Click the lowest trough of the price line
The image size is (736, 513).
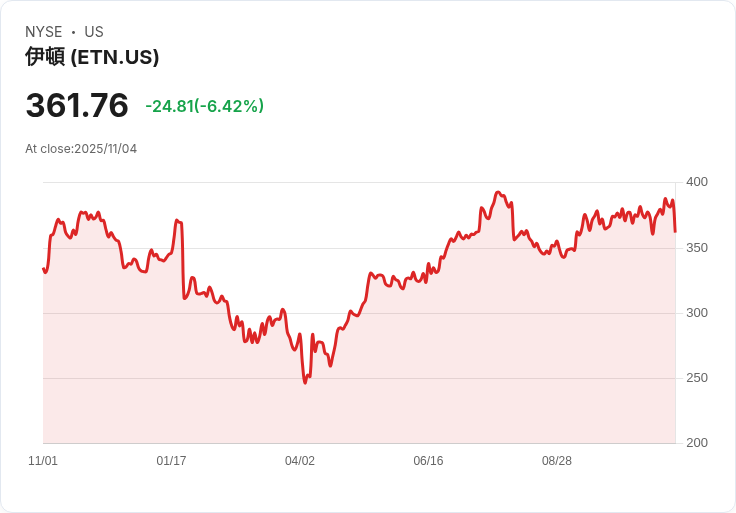click(x=305, y=383)
